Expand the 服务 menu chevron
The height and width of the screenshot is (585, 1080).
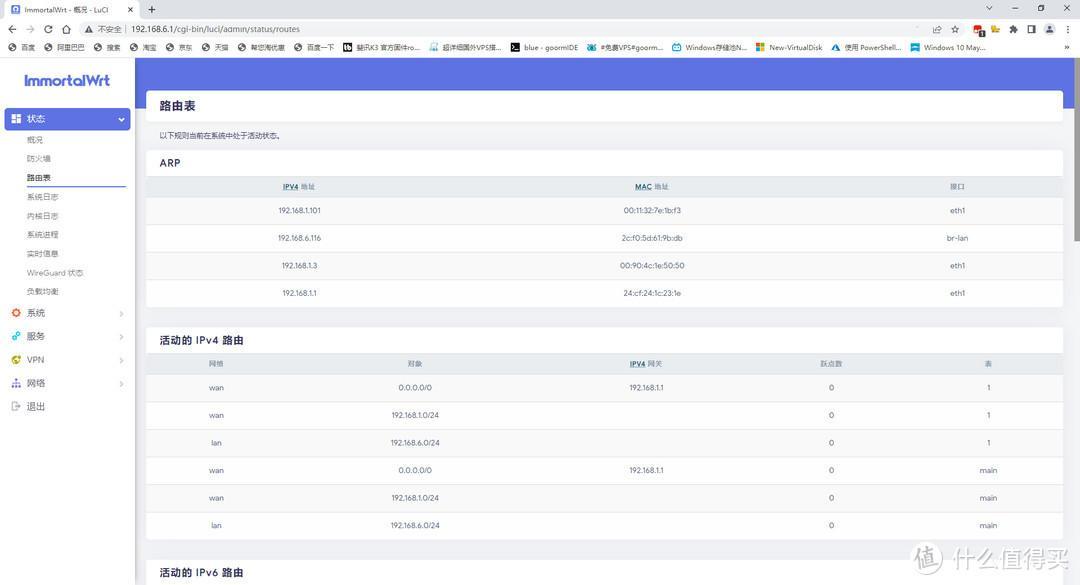pos(121,337)
